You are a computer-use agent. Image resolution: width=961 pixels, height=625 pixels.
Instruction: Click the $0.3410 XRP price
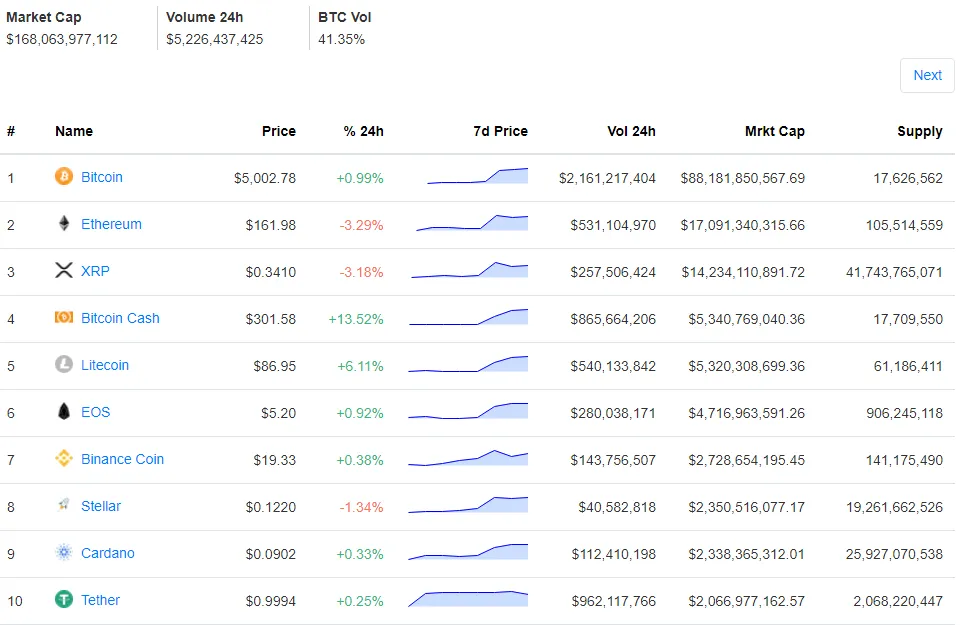pos(271,272)
